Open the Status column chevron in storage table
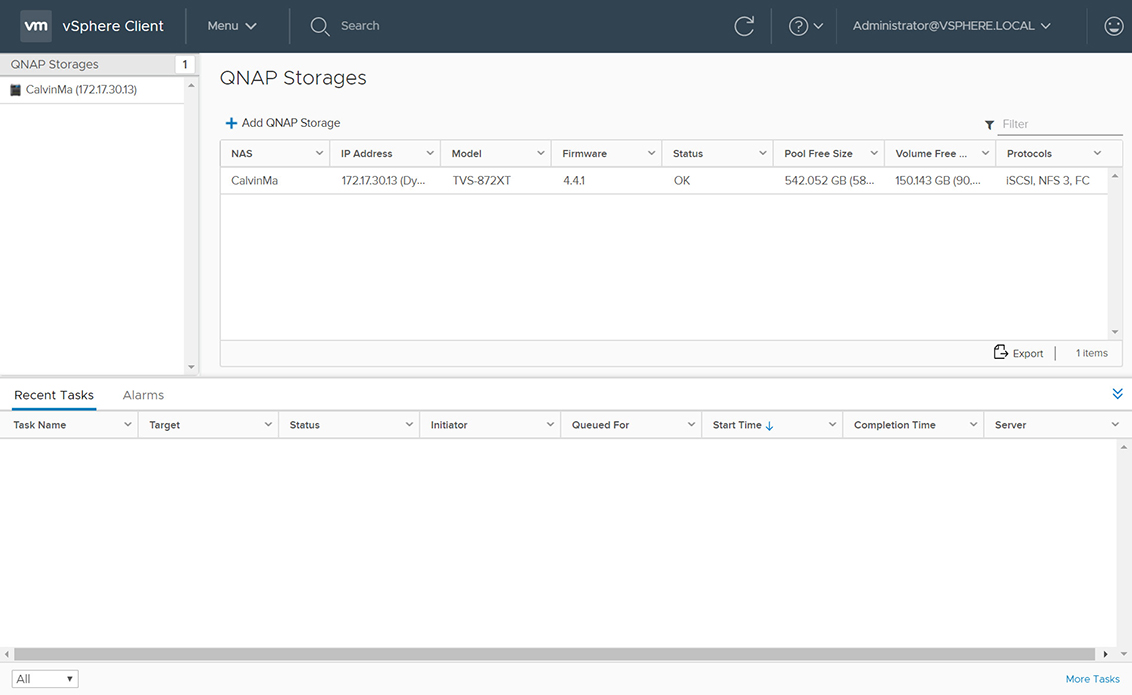The image size is (1132, 695). pos(762,153)
